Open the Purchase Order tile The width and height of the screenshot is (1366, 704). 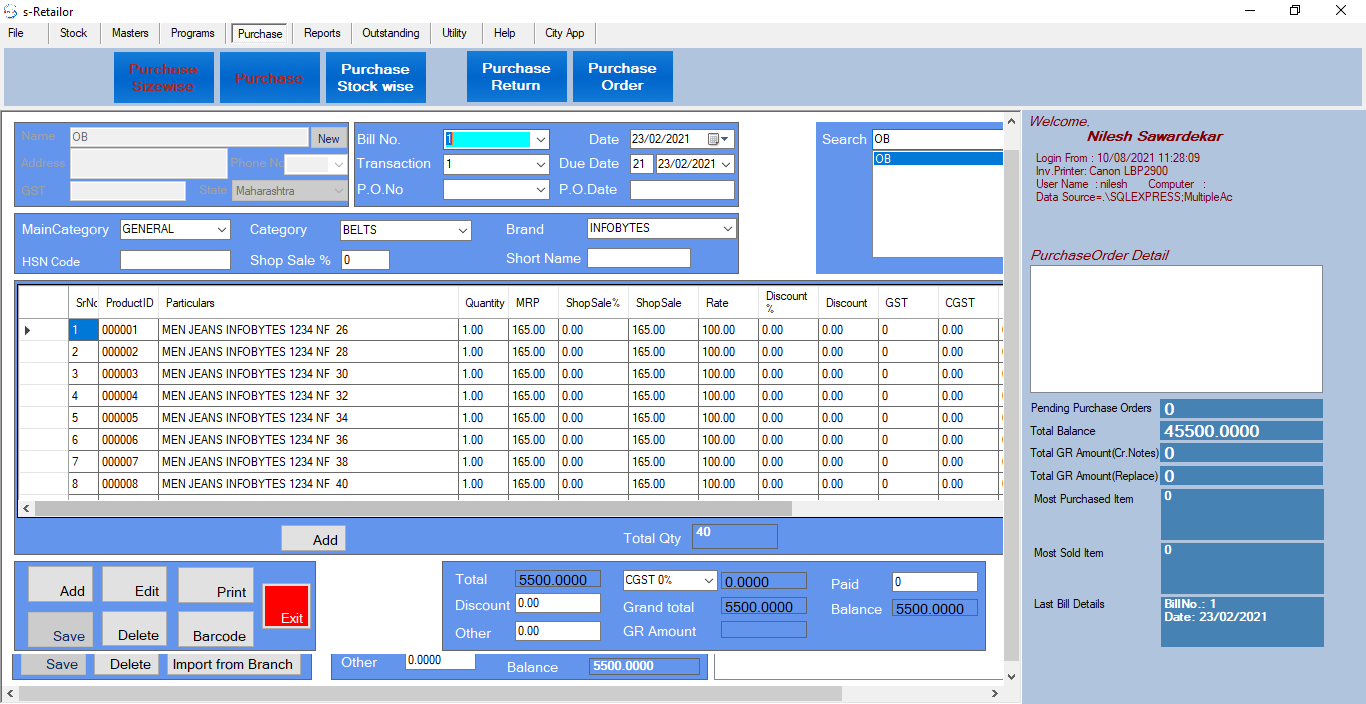click(622, 77)
